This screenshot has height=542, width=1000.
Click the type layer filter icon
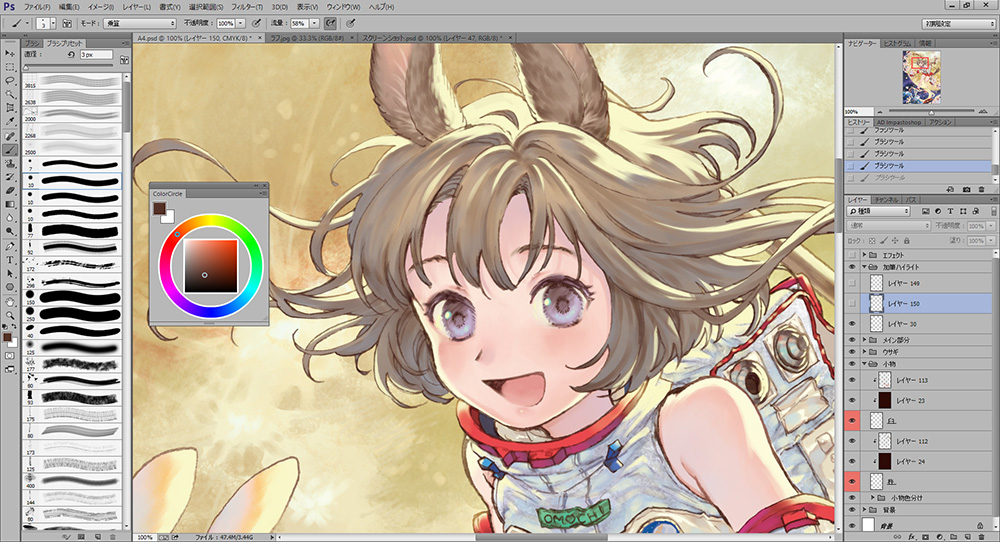pyautogui.click(x=950, y=211)
